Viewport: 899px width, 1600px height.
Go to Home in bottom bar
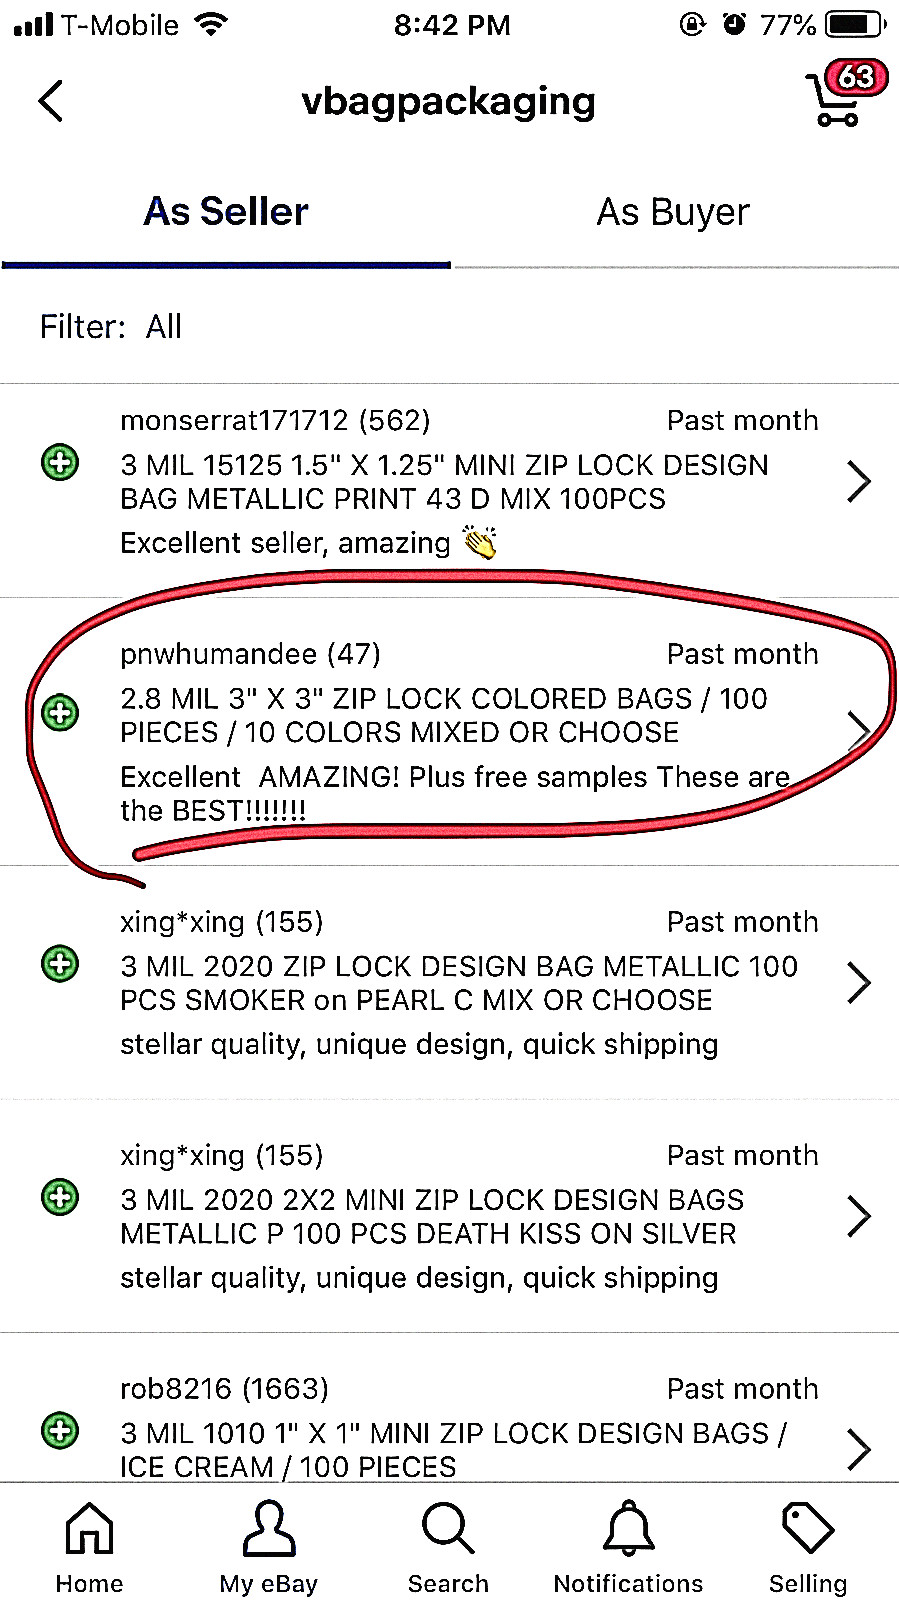point(89,1546)
